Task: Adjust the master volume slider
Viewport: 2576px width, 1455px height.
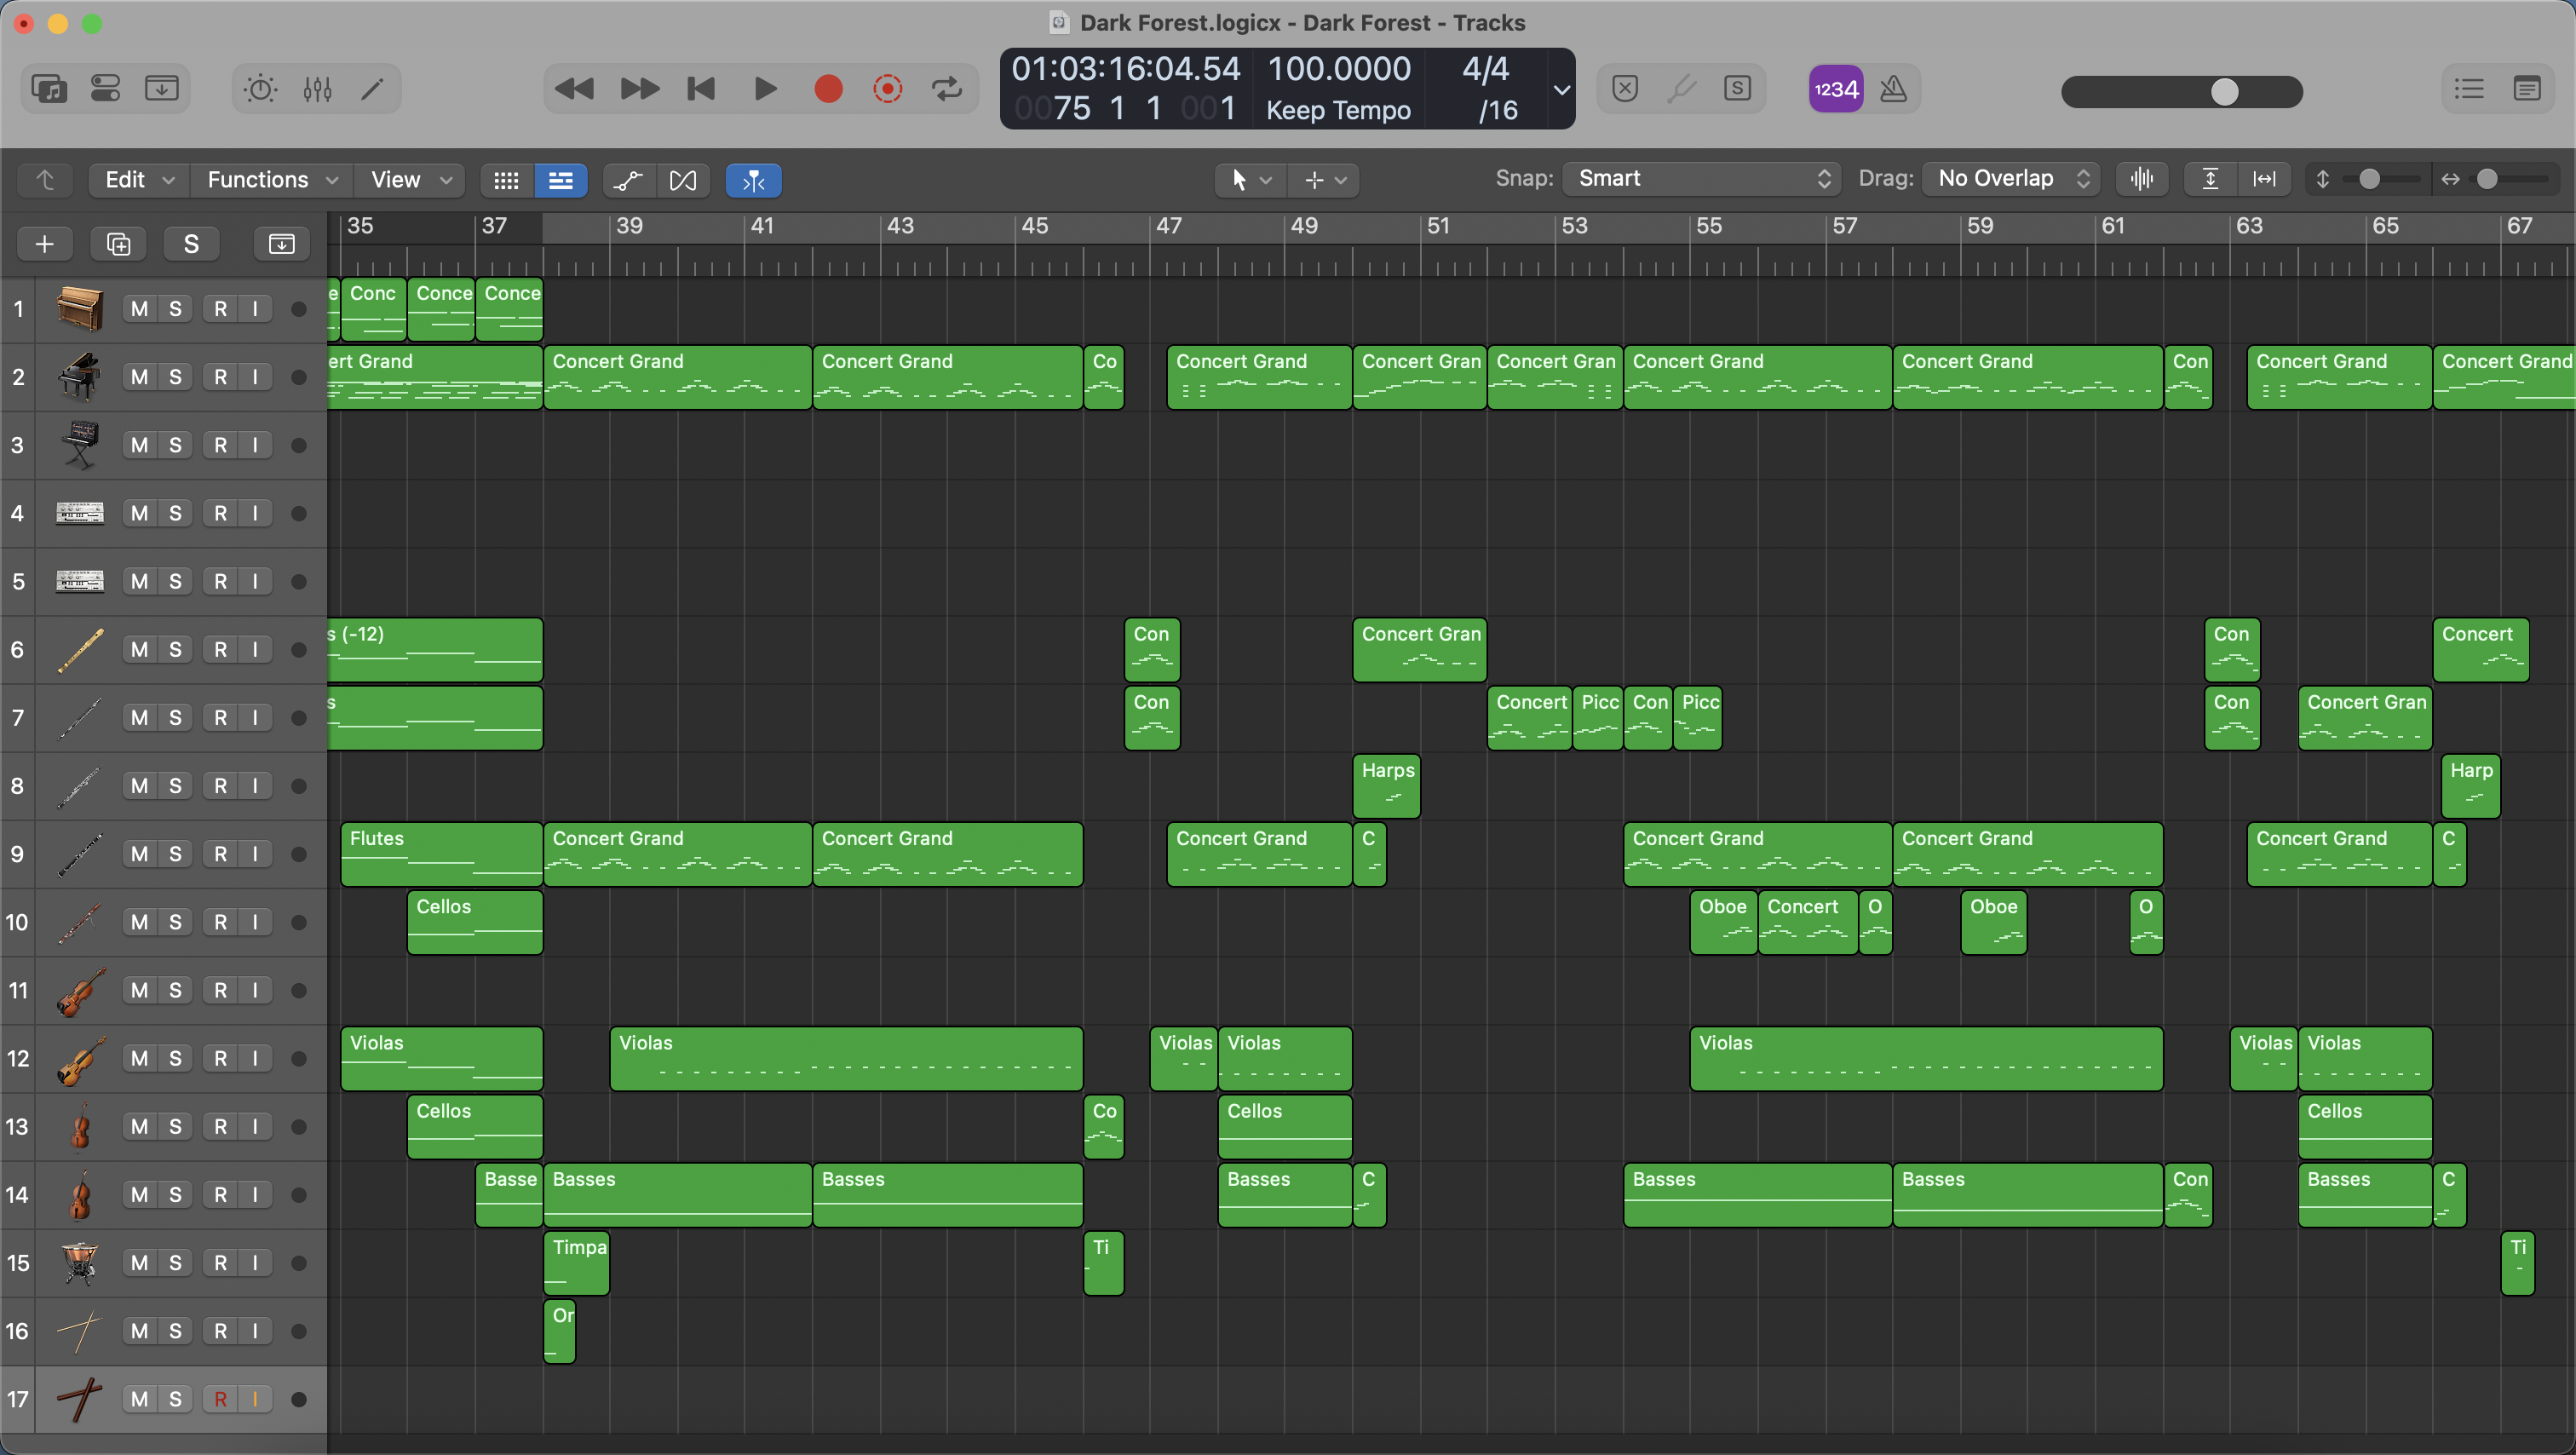Action: pos(2223,92)
